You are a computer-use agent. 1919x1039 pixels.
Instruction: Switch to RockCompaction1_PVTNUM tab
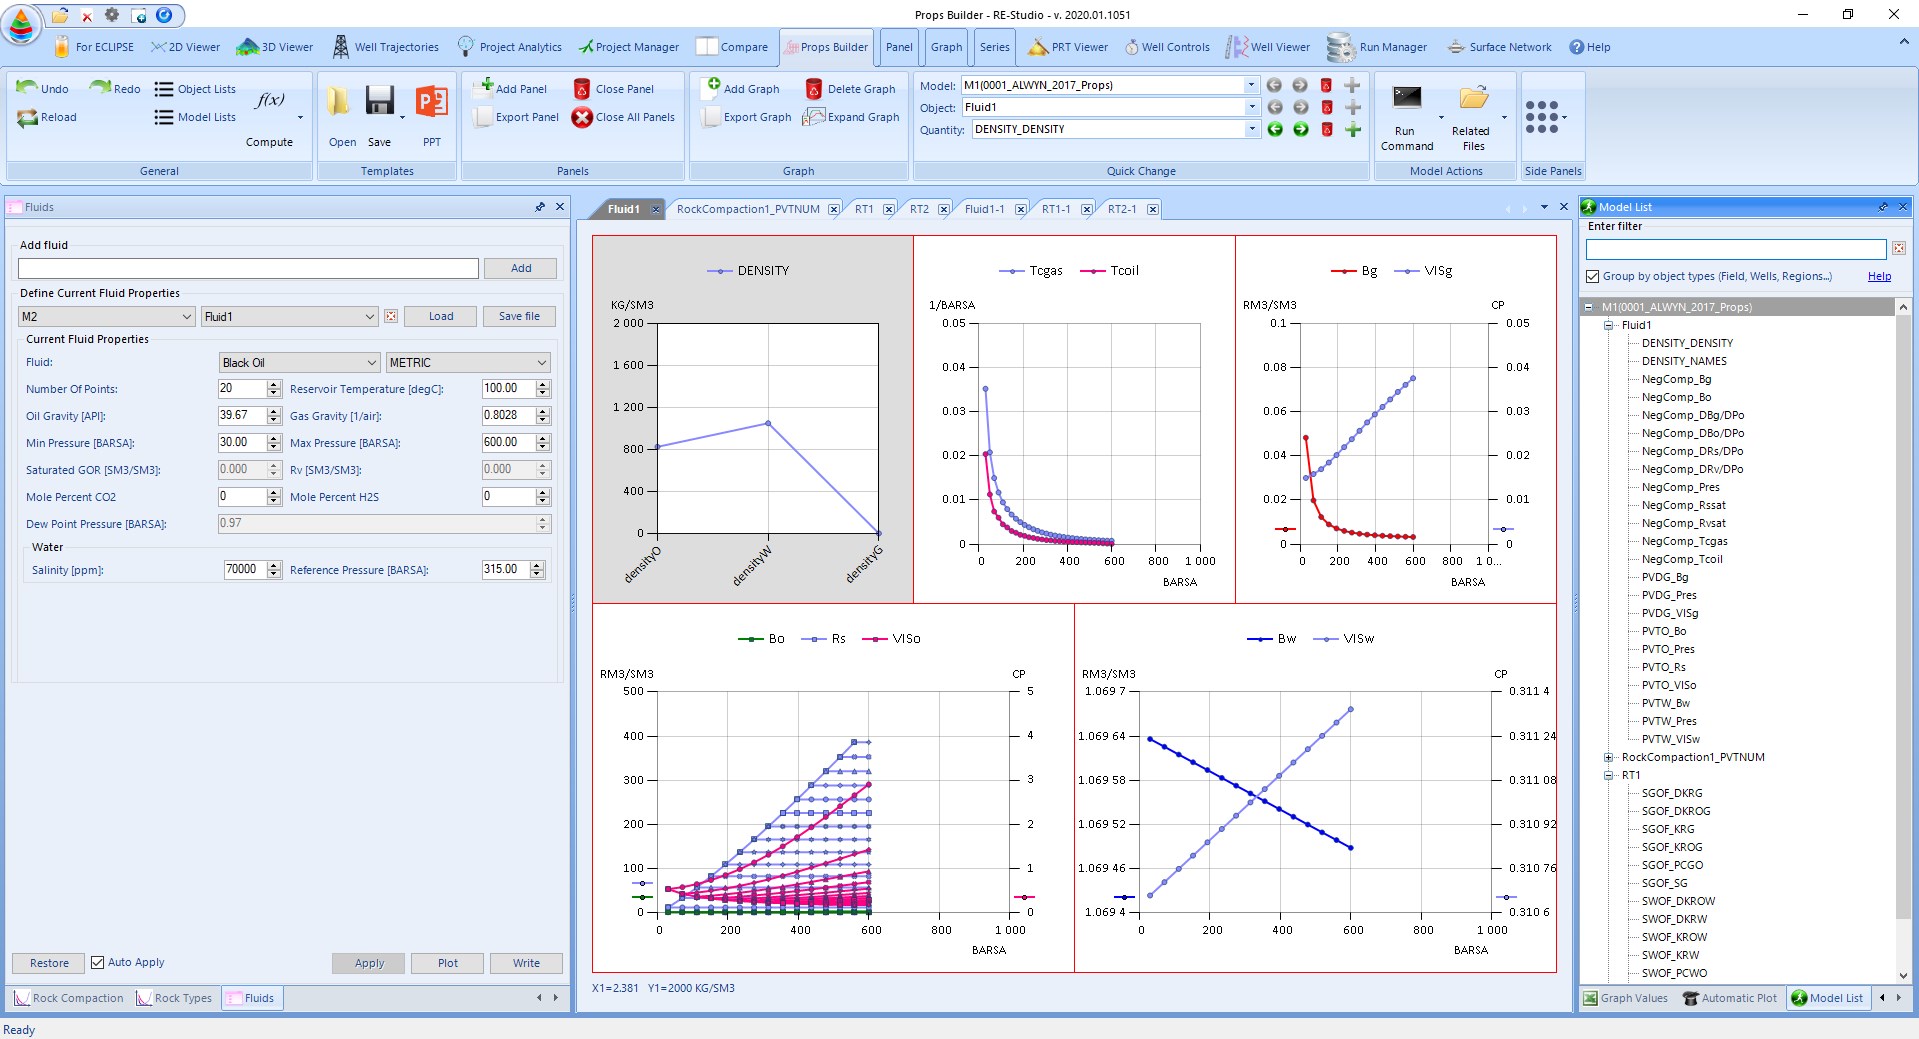tap(748, 209)
